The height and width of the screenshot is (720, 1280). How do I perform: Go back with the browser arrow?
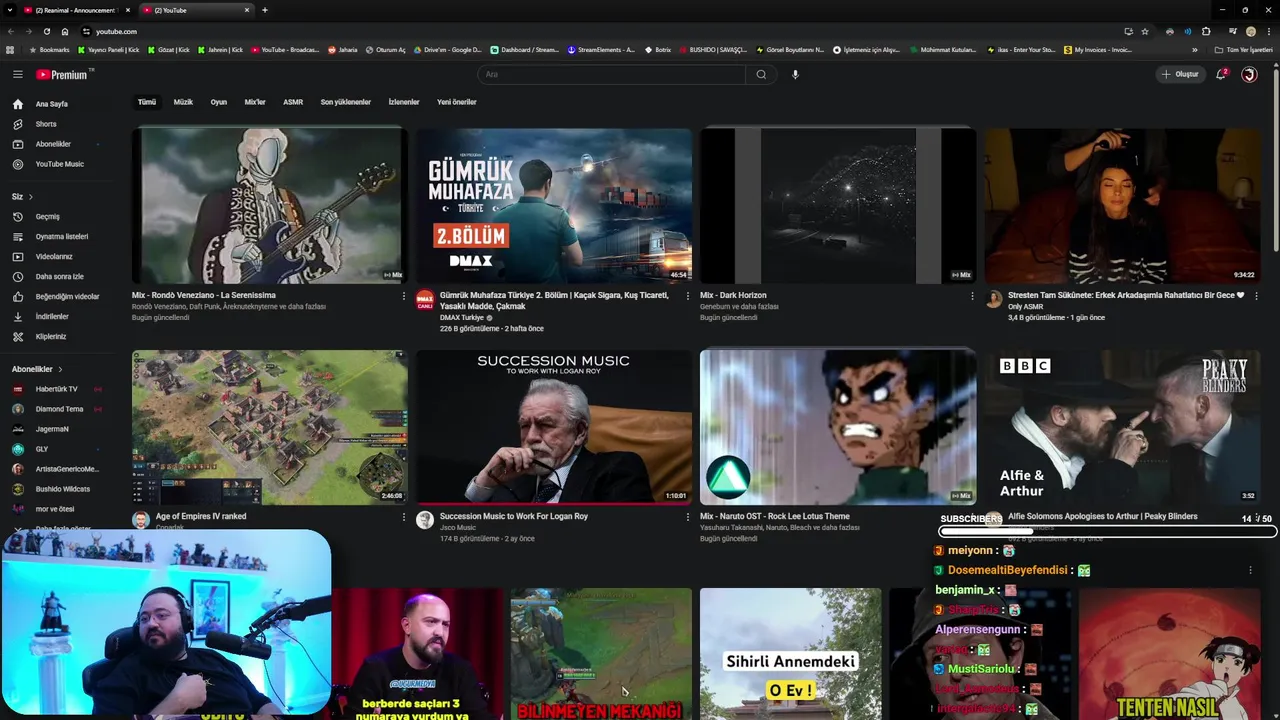coord(10,31)
